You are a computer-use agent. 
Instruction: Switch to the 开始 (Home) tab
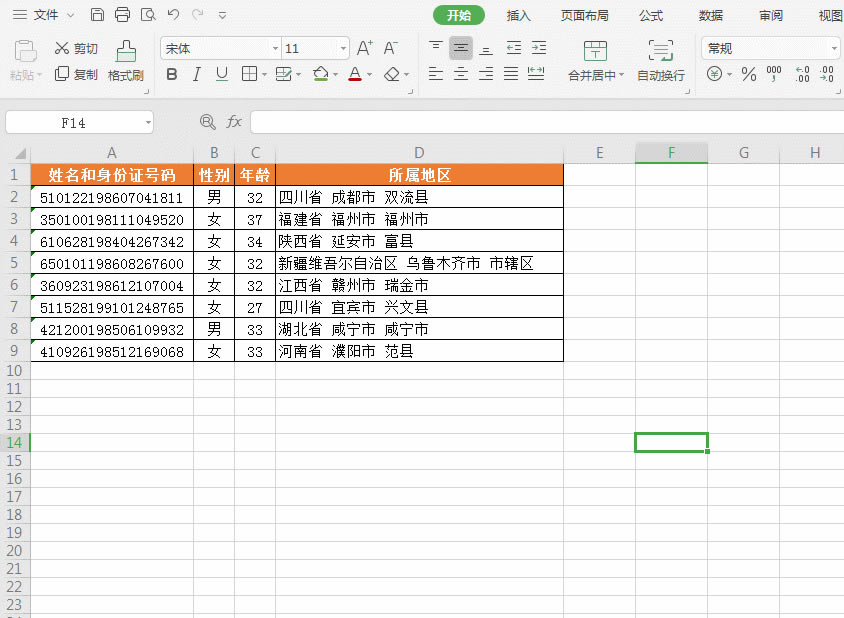click(x=459, y=15)
